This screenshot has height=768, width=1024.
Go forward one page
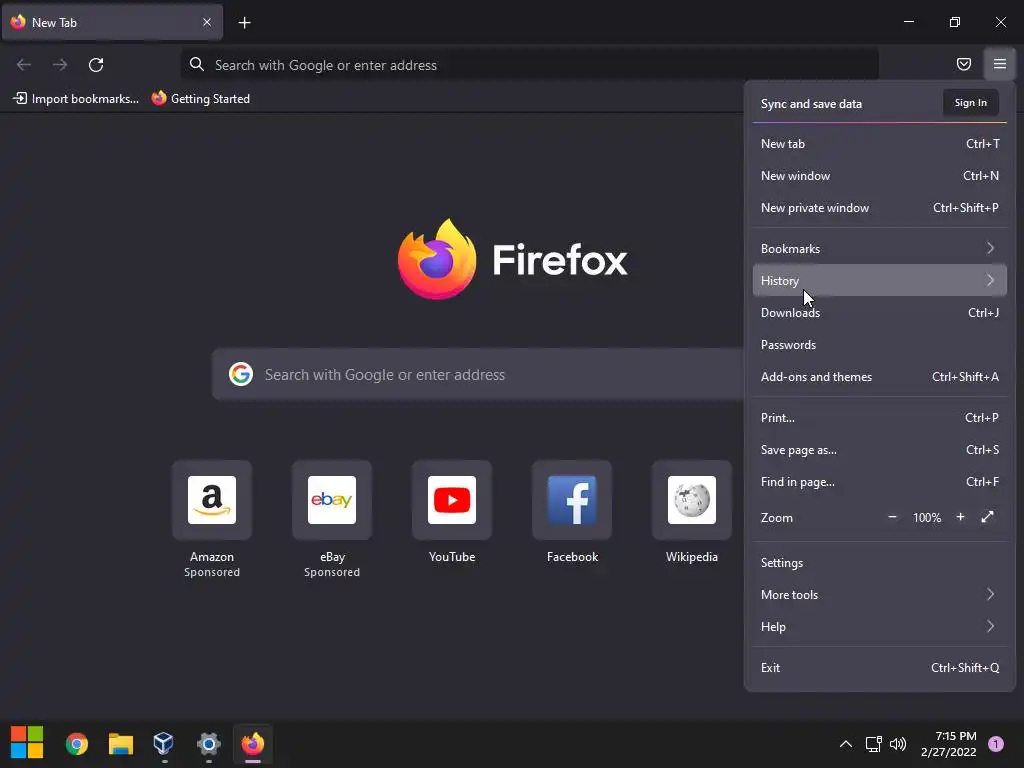60,65
